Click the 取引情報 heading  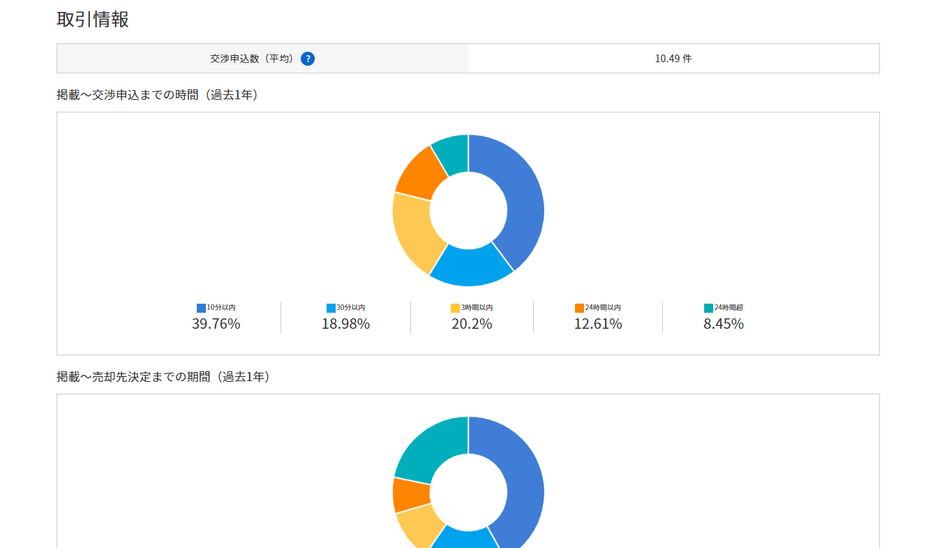pyautogui.click(x=93, y=19)
